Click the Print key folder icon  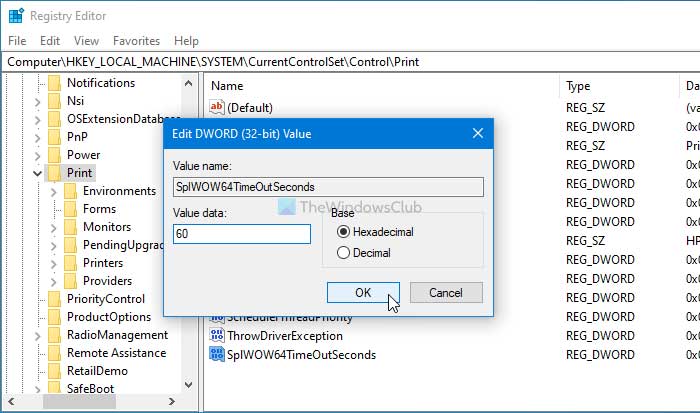54,173
